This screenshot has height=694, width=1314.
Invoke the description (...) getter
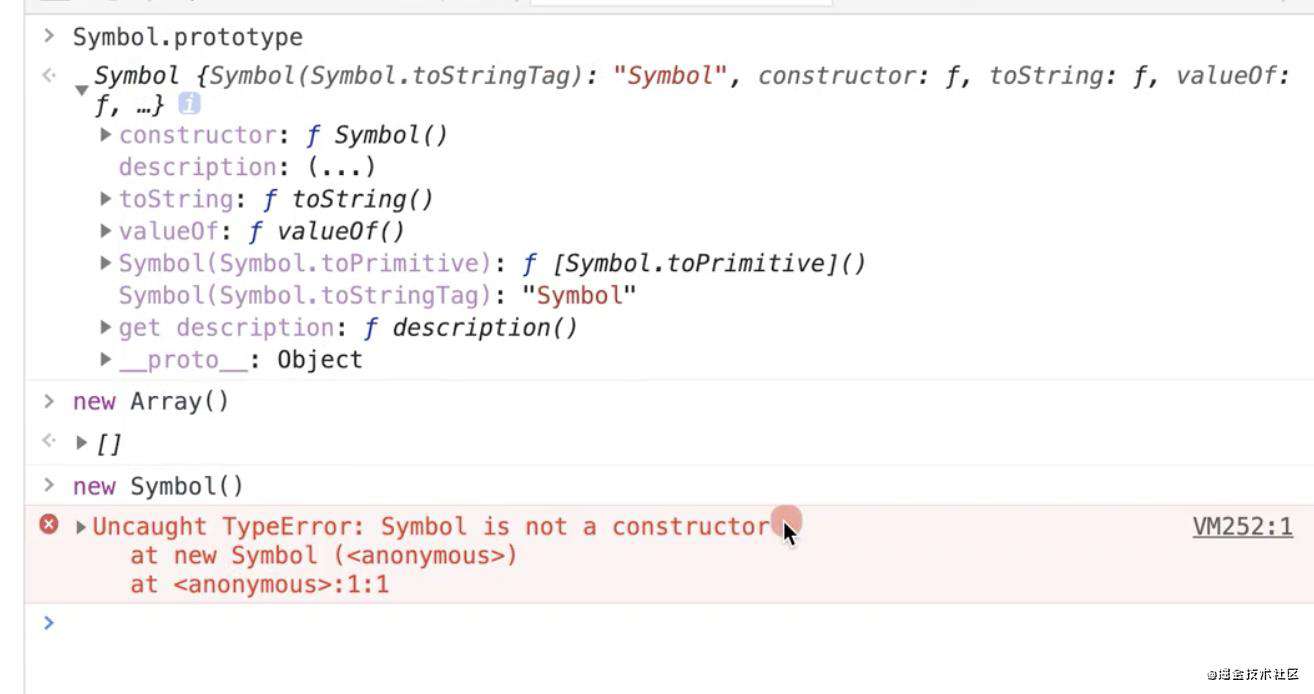341,167
